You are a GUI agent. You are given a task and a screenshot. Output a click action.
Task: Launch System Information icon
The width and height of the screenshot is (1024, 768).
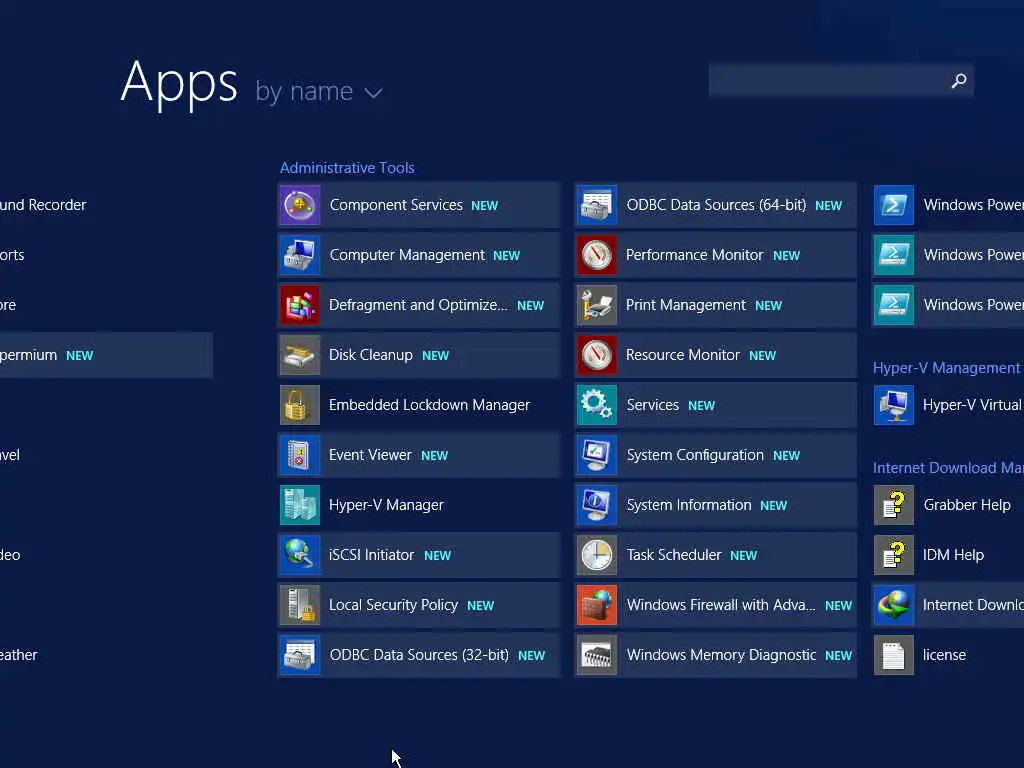[597, 505]
